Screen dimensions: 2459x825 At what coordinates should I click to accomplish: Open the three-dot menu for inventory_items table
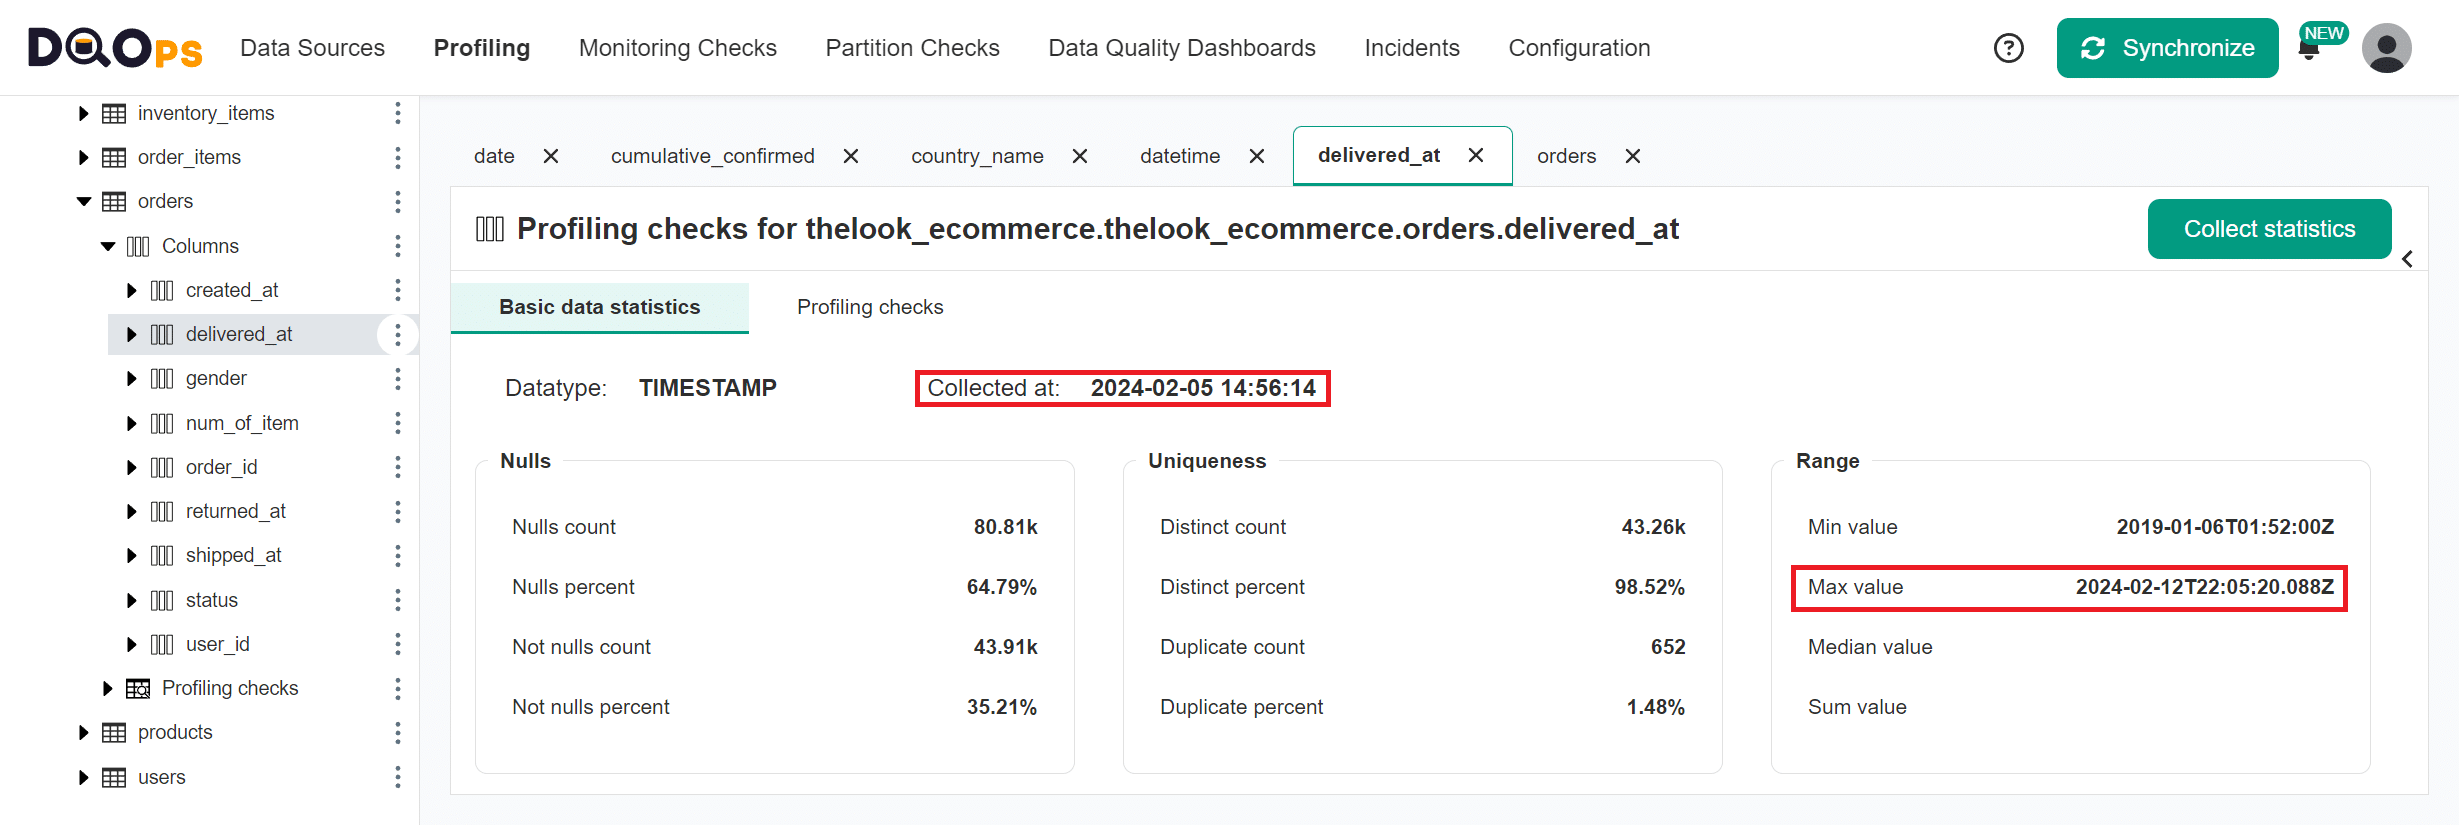coord(398,113)
